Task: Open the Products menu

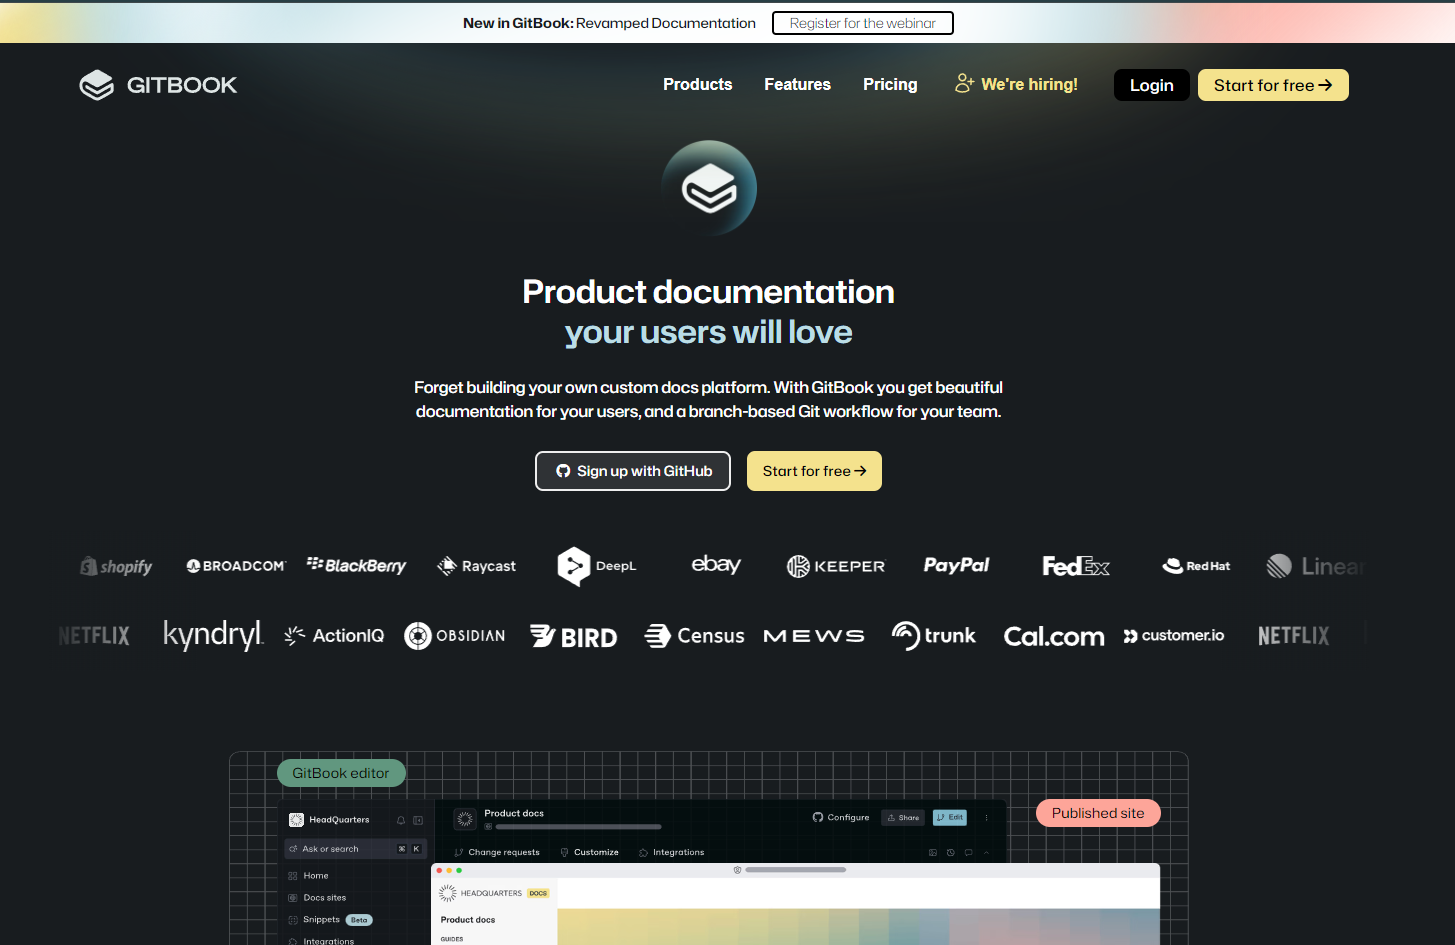Action: click(x=698, y=85)
